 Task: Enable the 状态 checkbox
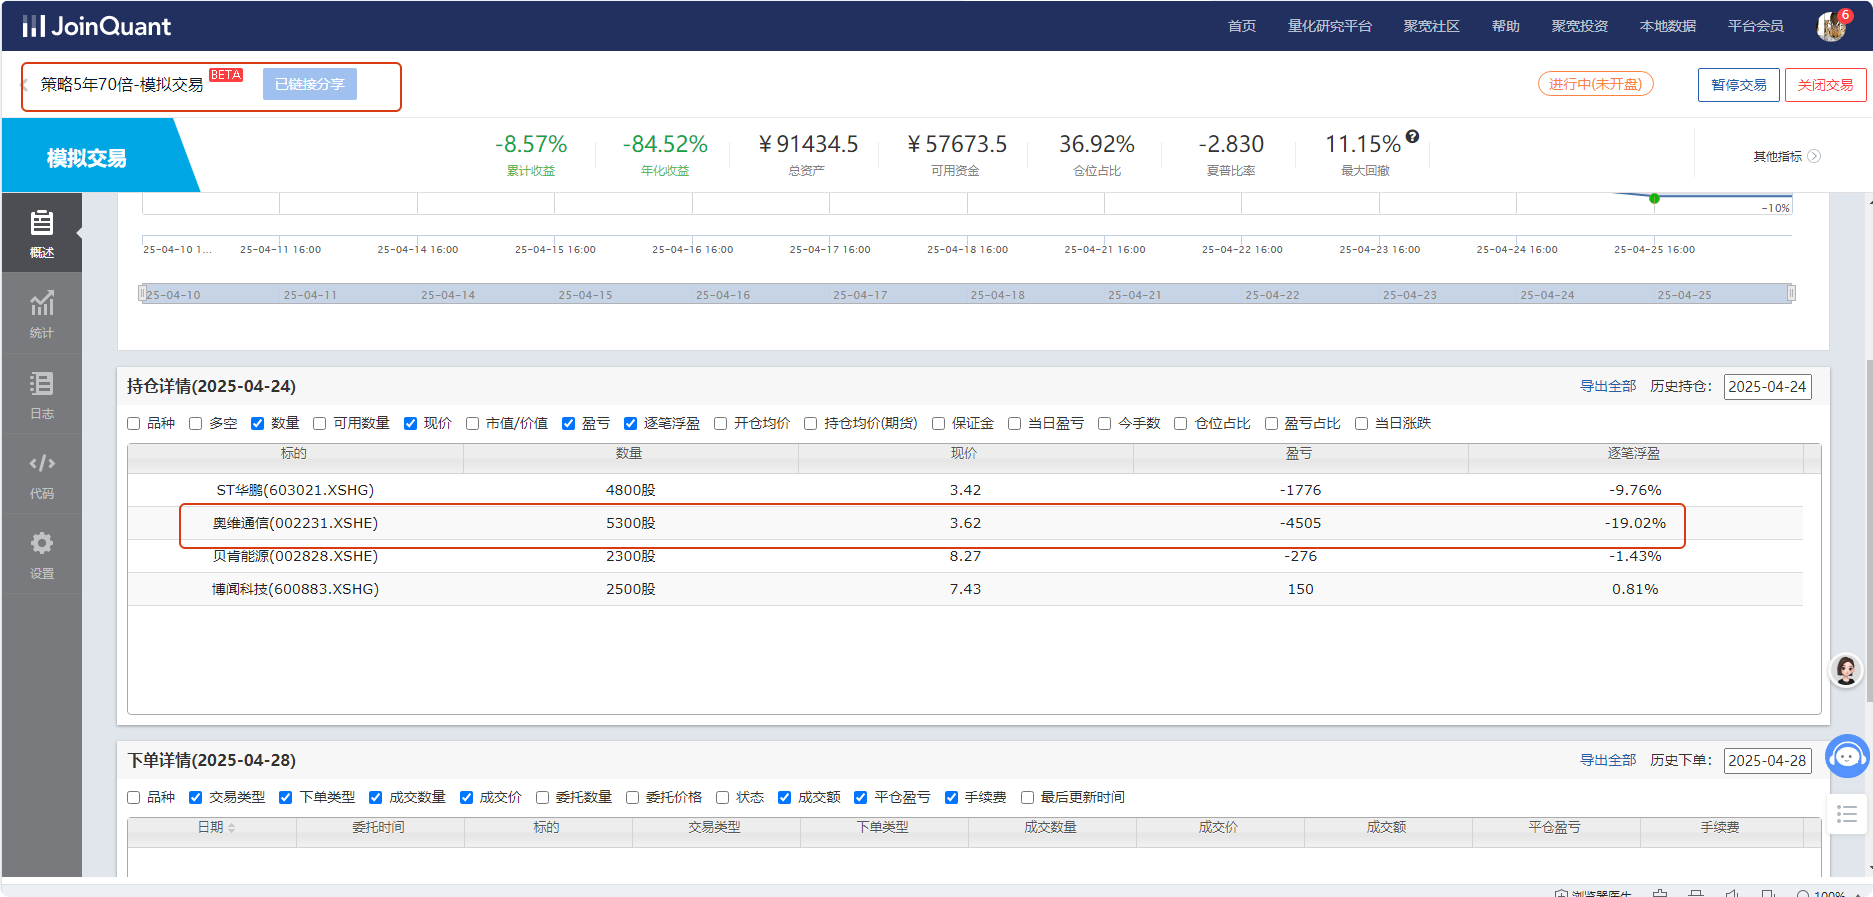[x=722, y=798]
